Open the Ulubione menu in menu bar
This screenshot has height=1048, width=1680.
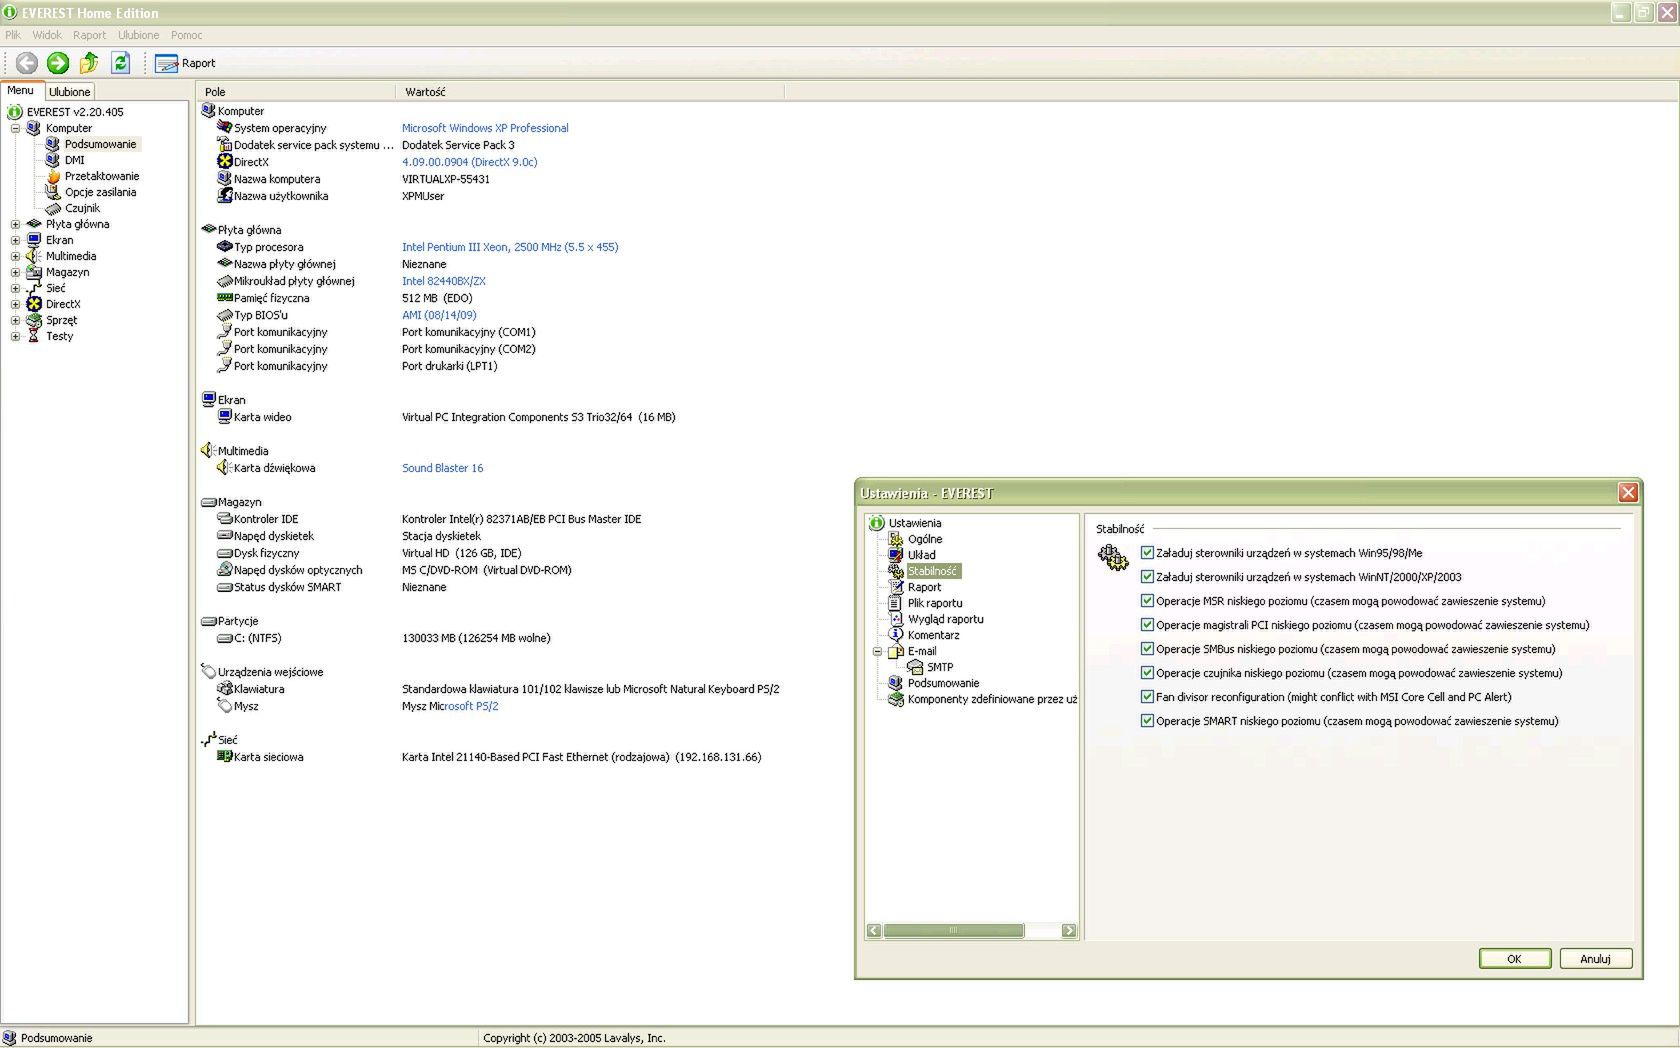click(138, 35)
